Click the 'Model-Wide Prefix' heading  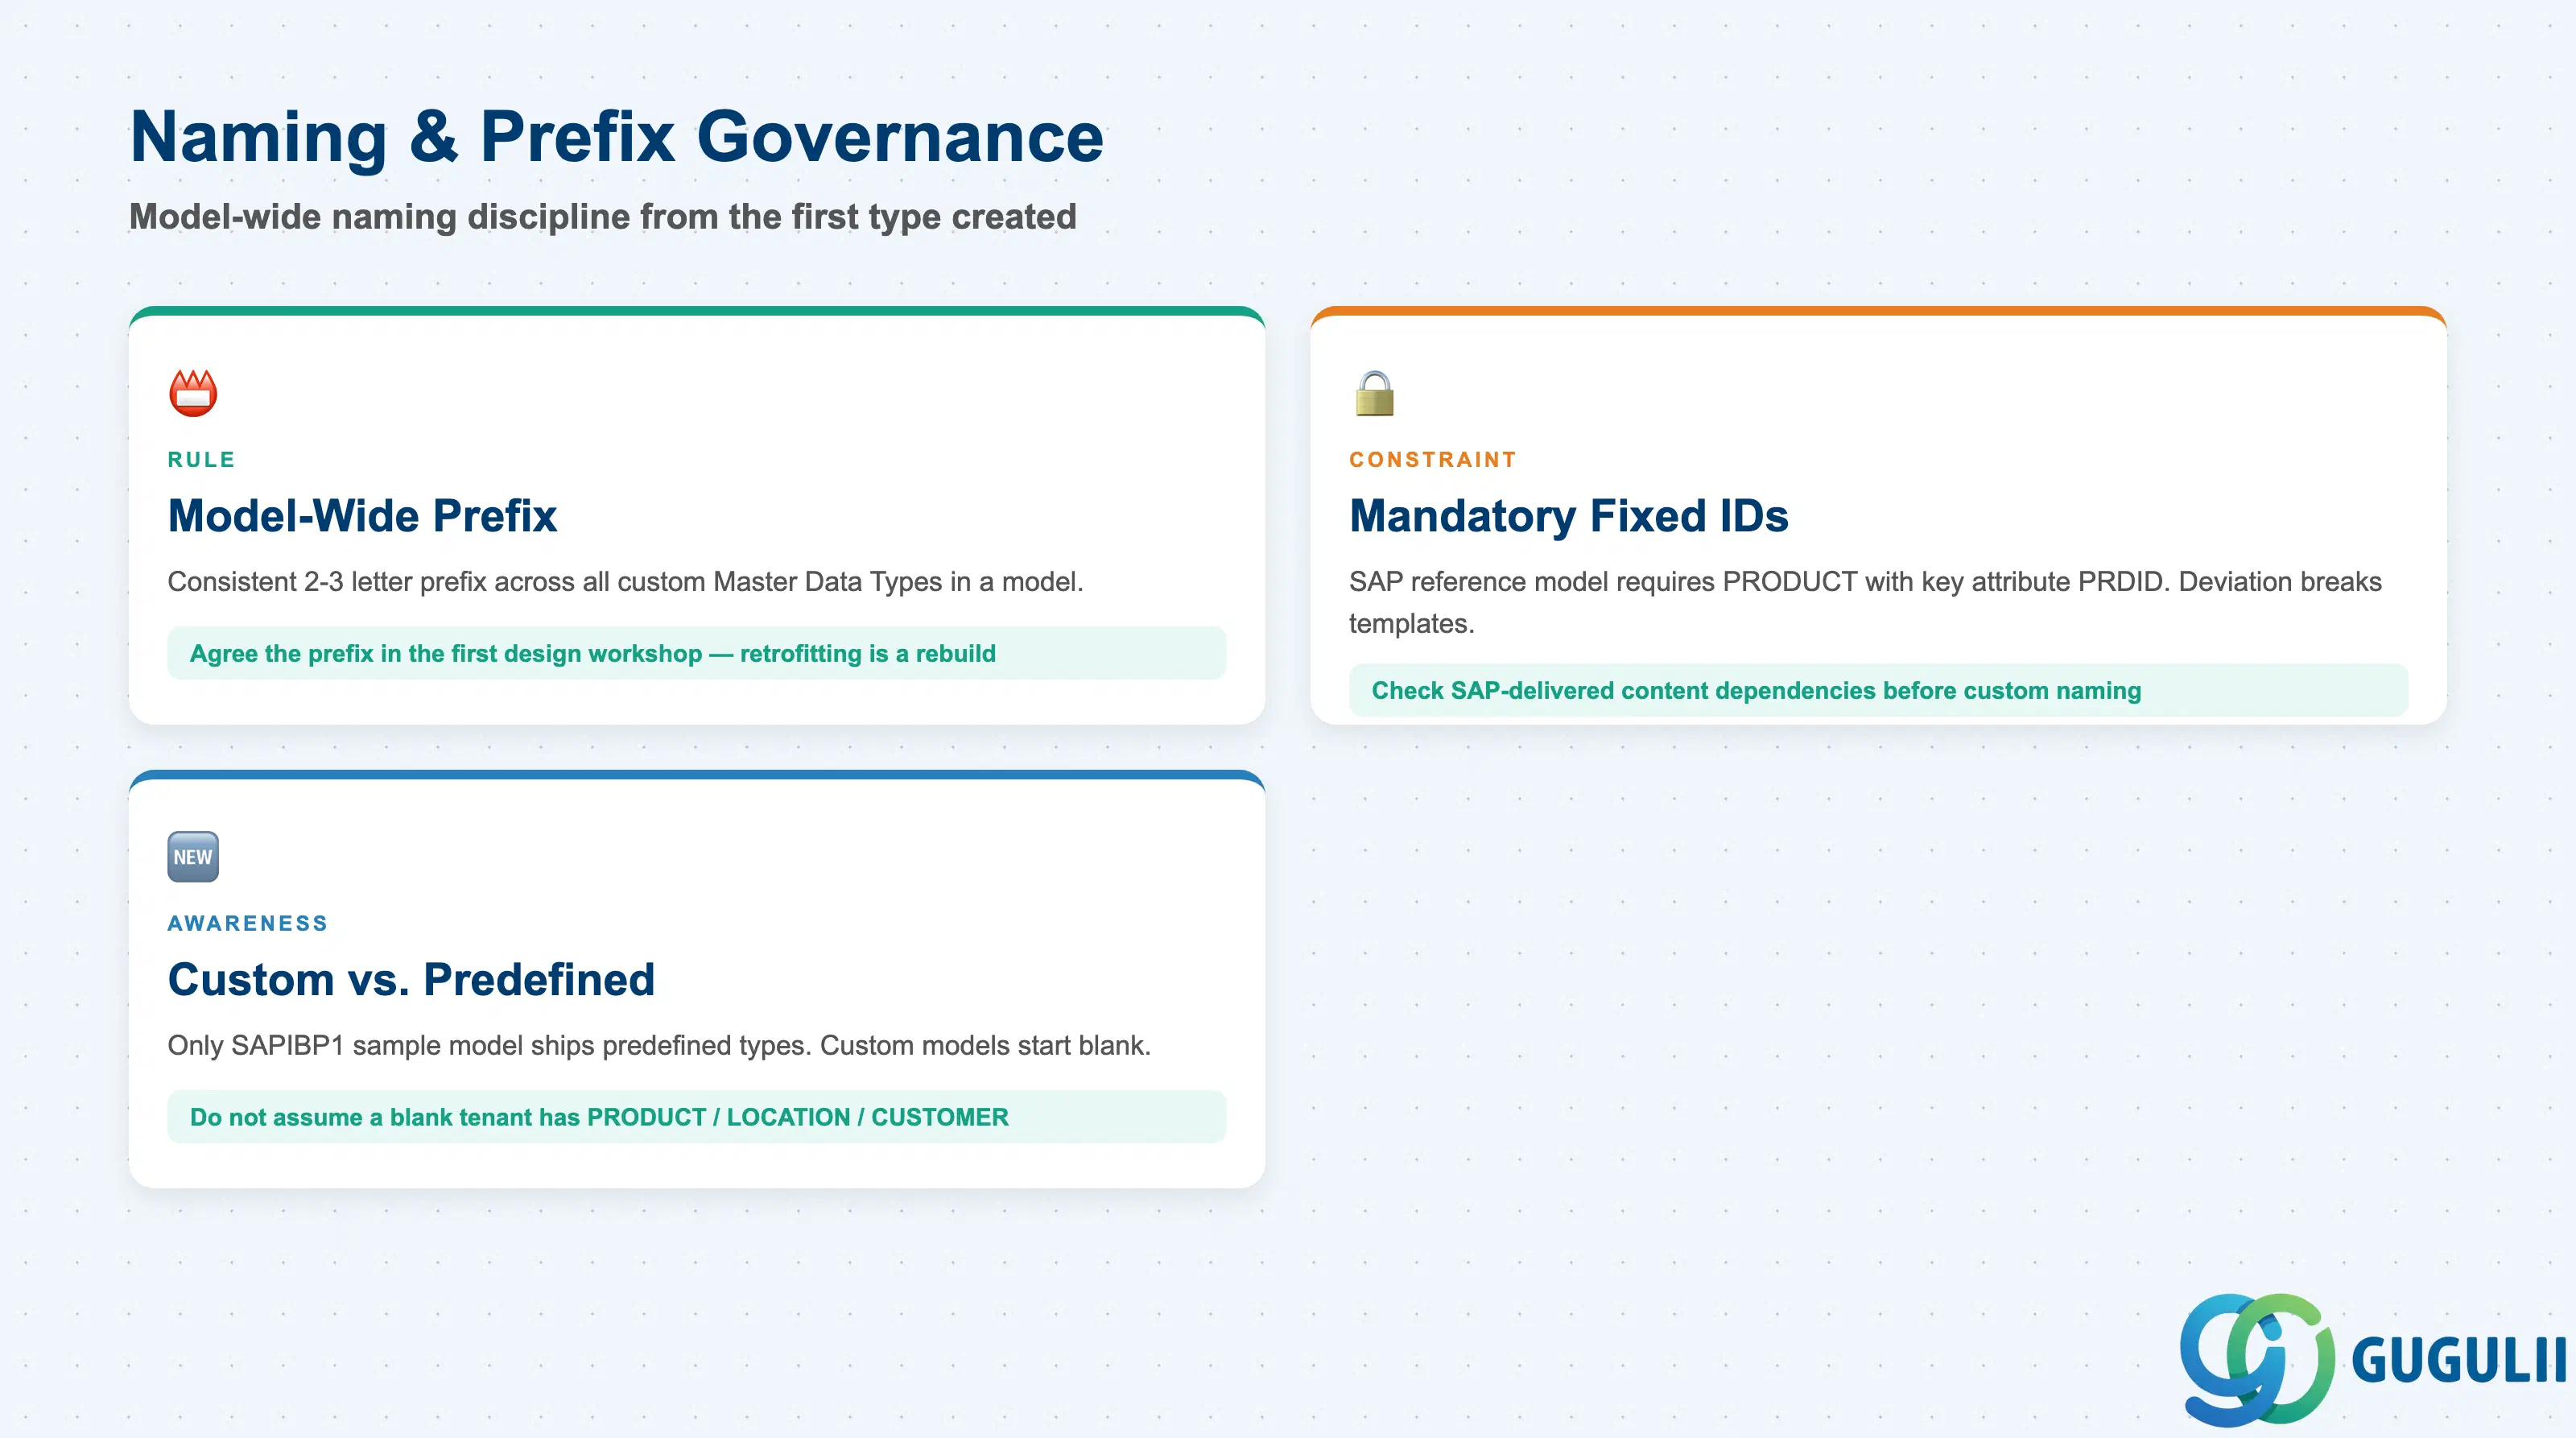[x=362, y=516]
